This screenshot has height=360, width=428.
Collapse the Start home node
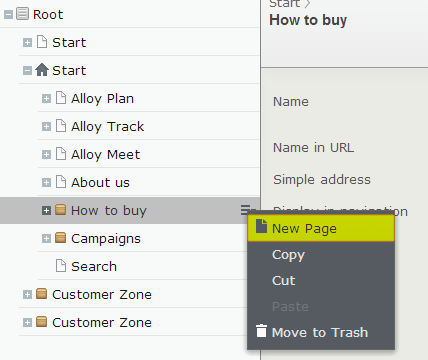[x=27, y=70]
